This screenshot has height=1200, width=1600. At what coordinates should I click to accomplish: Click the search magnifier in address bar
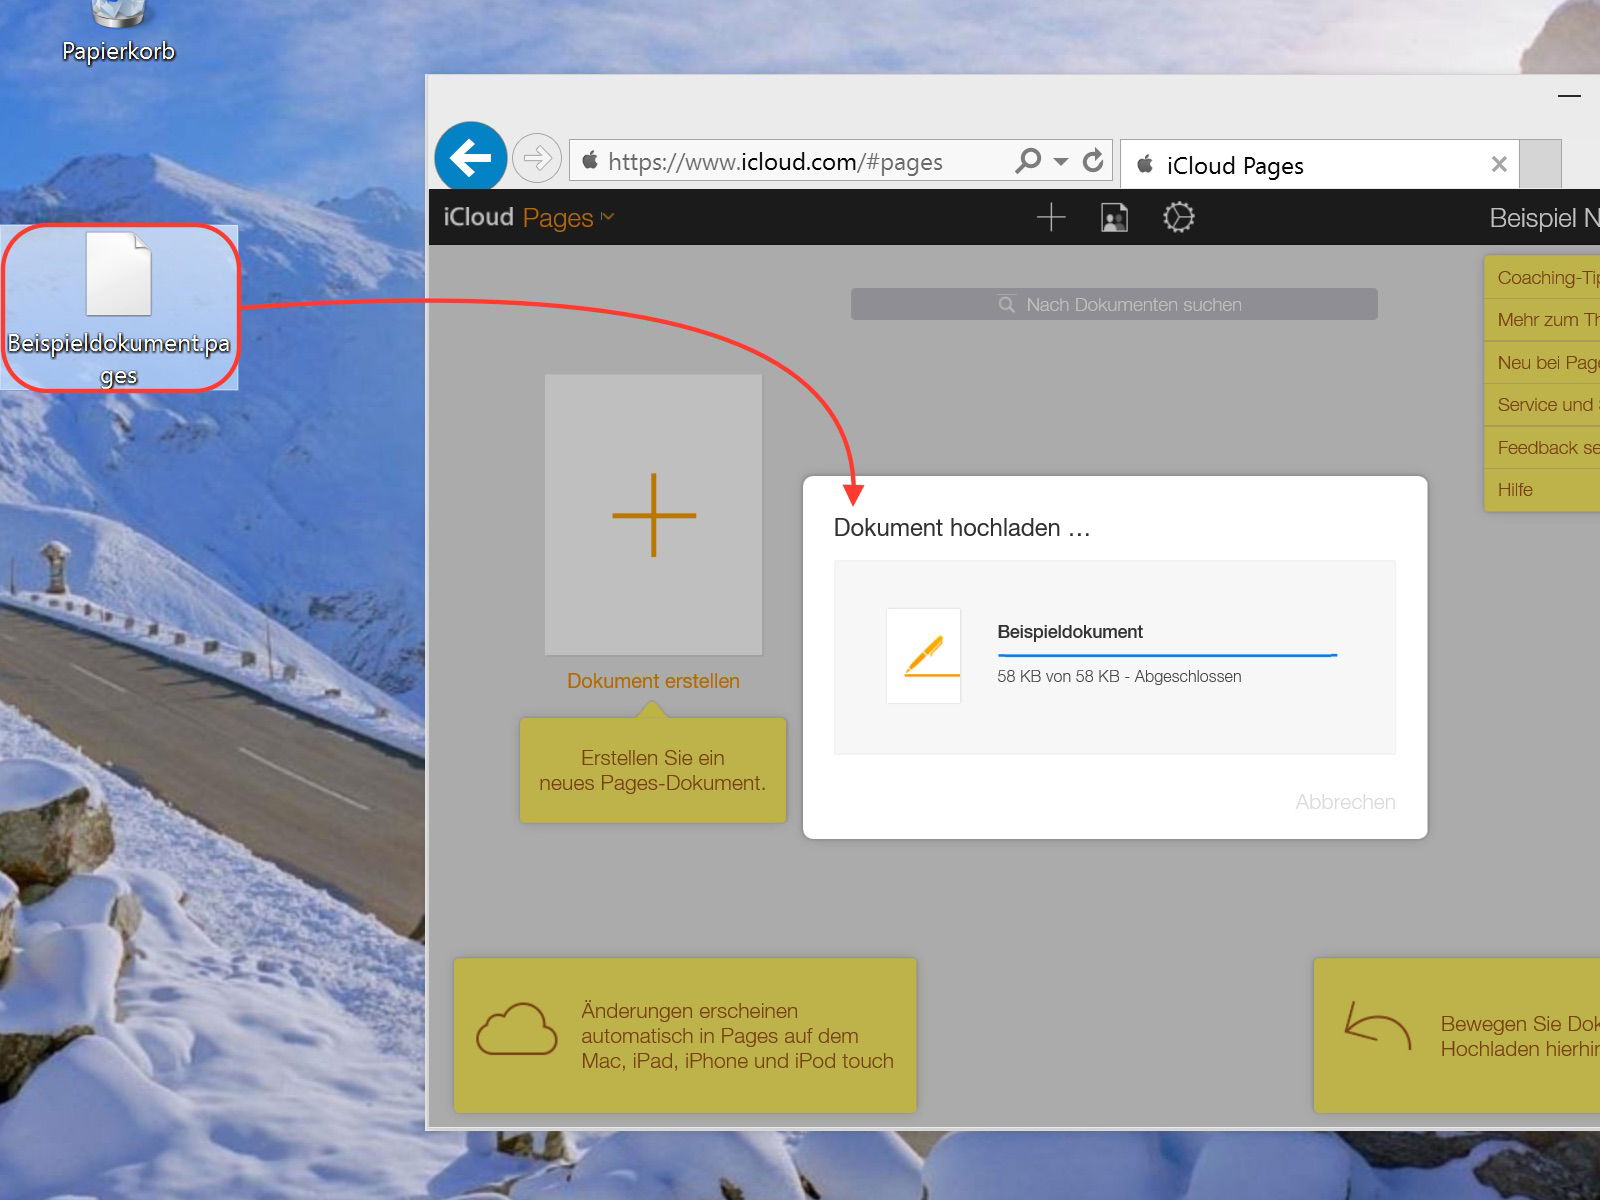(x=1028, y=160)
